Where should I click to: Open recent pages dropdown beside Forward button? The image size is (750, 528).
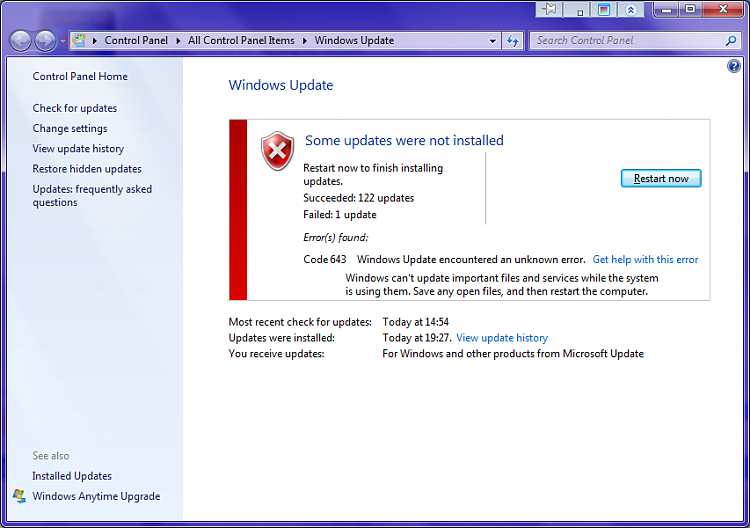62,41
